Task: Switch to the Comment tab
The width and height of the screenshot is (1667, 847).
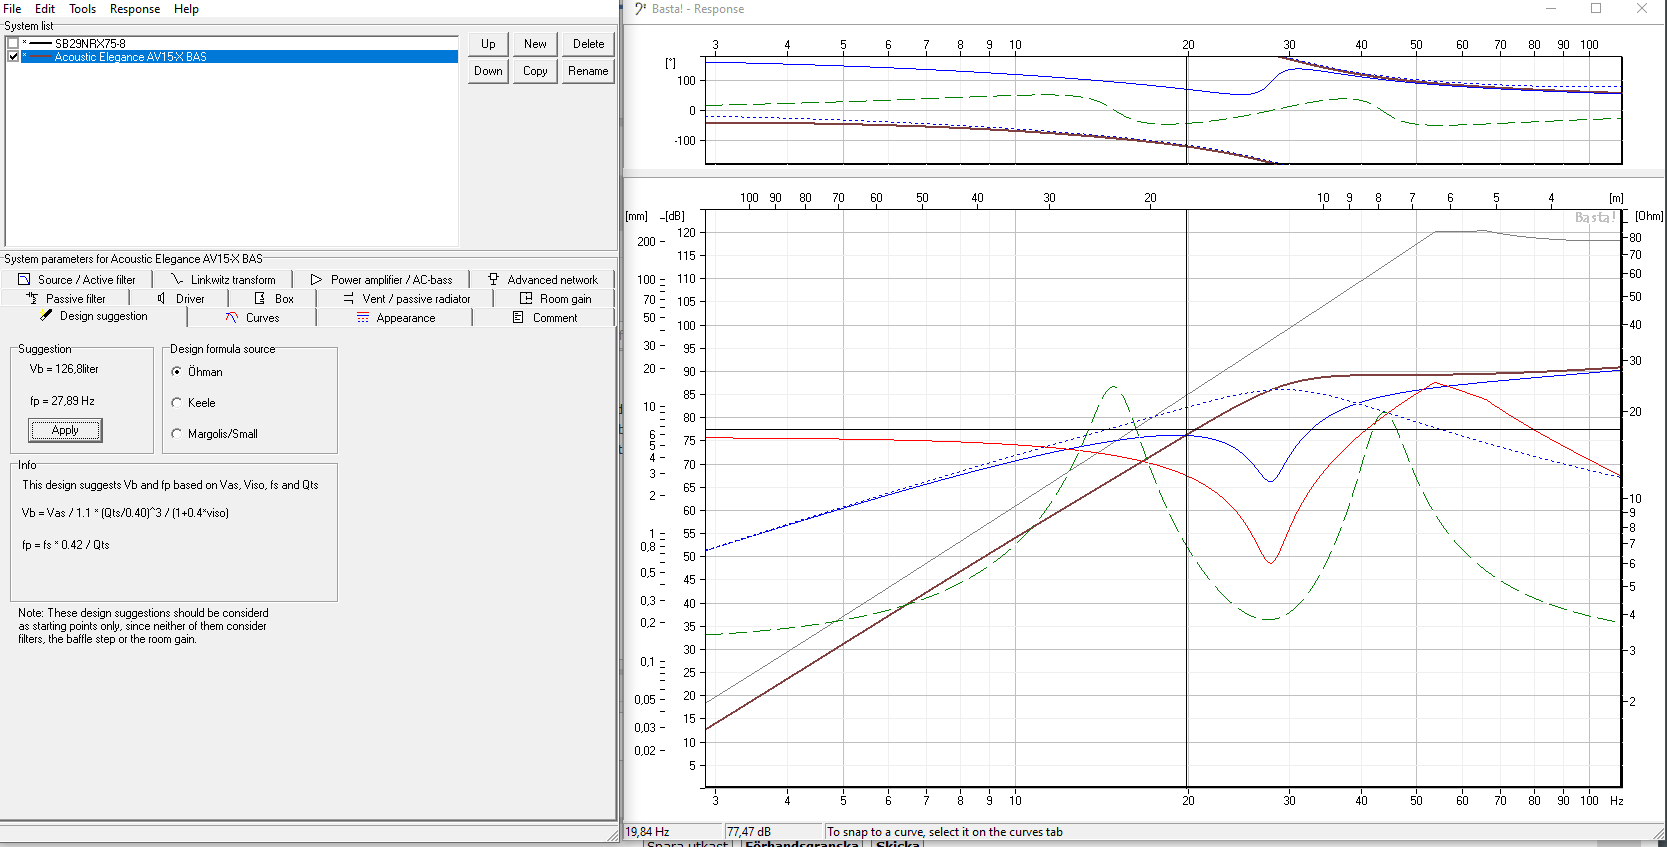Action: pos(544,318)
